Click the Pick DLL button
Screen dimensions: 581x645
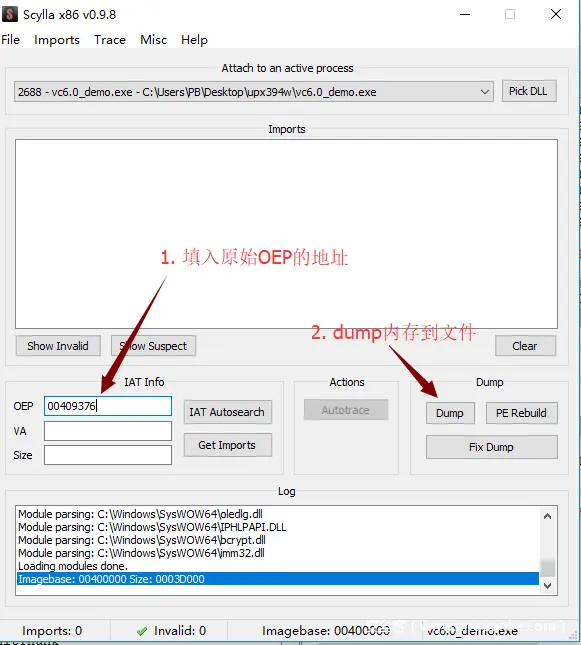coord(529,91)
